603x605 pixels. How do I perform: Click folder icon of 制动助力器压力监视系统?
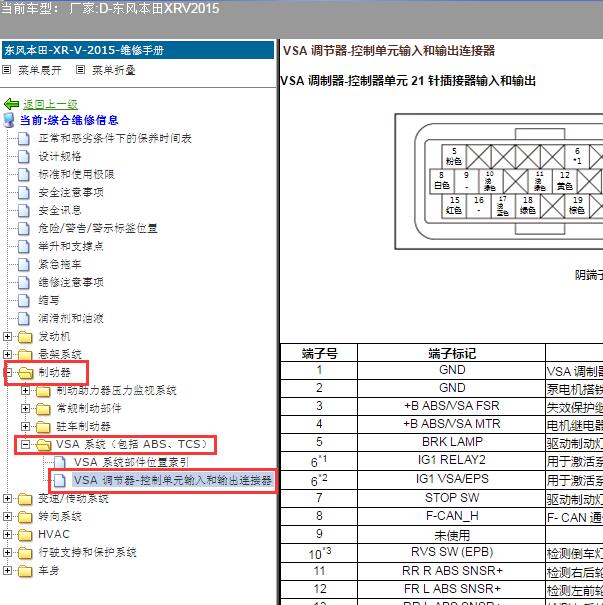pos(43,391)
